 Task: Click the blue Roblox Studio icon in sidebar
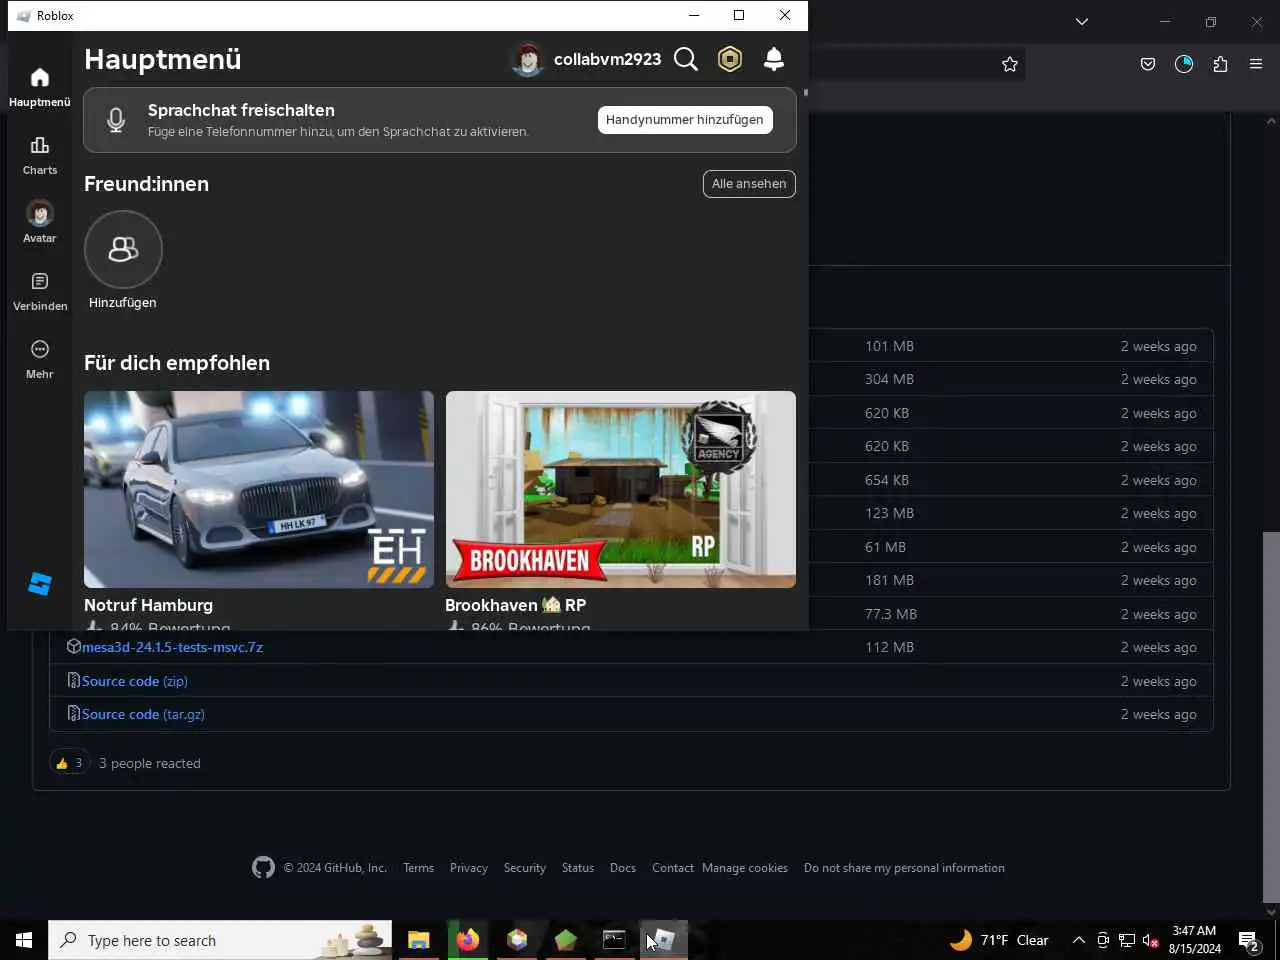click(x=40, y=584)
